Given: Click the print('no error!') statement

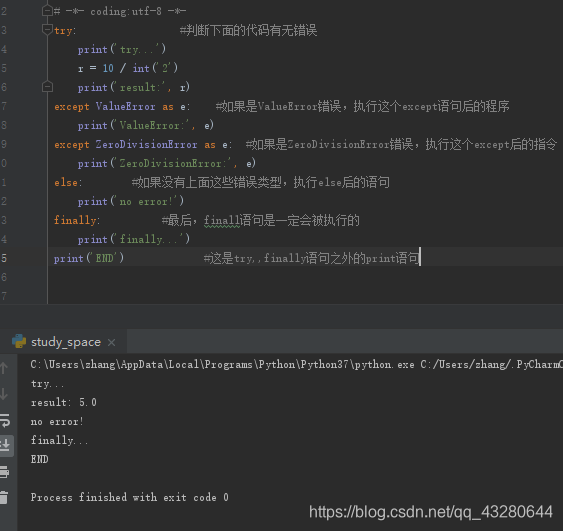Looking at the screenshot, I should [131, 201].
